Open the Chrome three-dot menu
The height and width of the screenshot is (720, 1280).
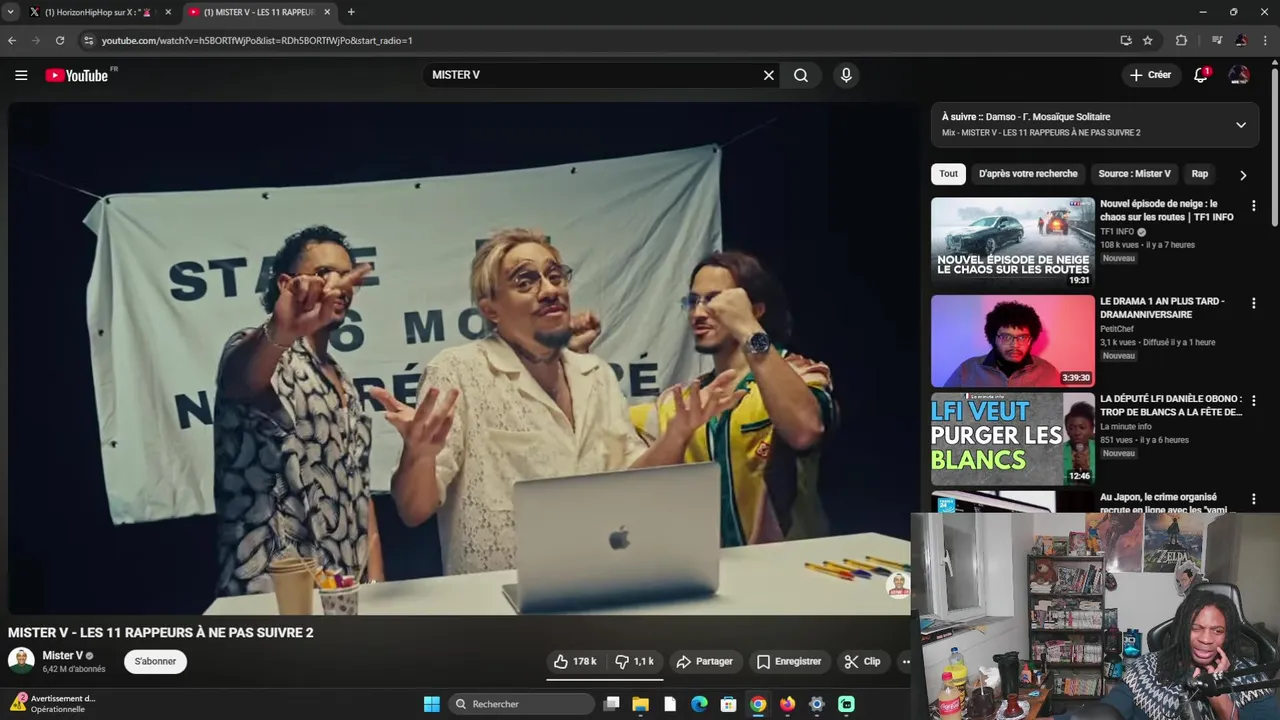coord(1264,40)
